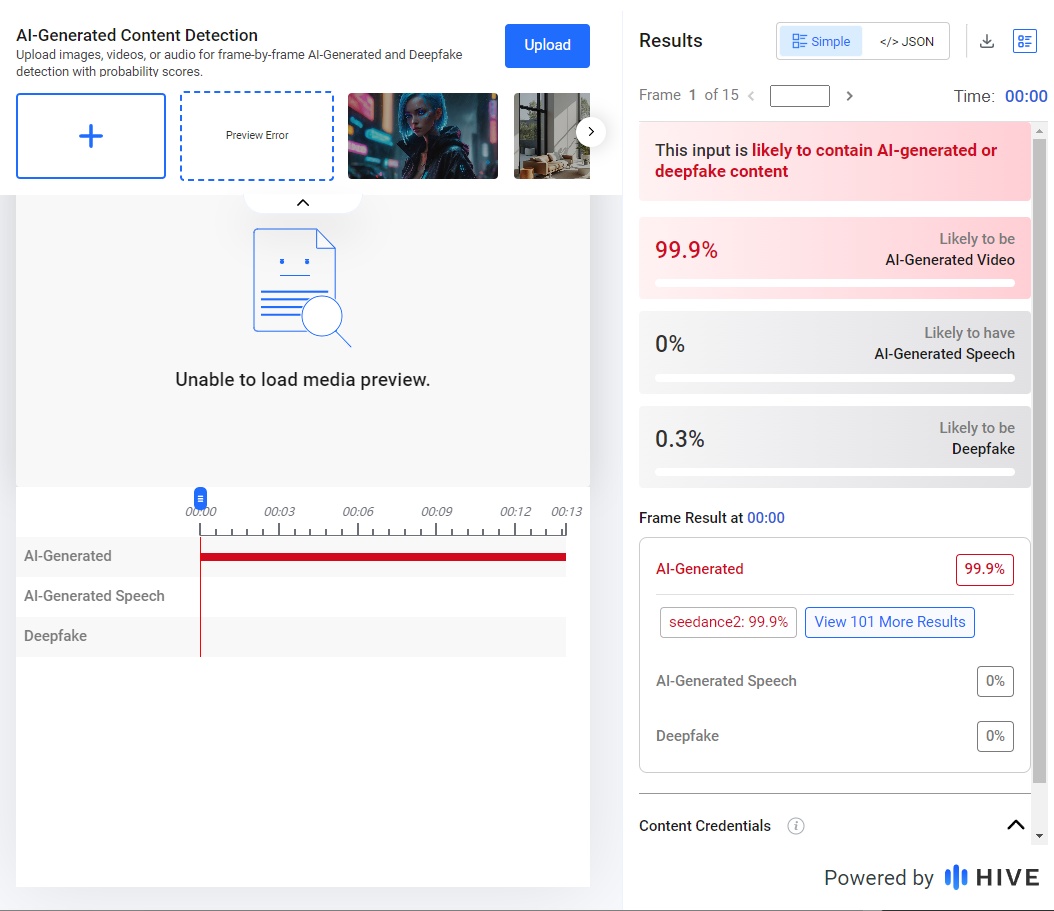
Task: Click the 0% AI-Generated Speech card
Action: [834, 352]
